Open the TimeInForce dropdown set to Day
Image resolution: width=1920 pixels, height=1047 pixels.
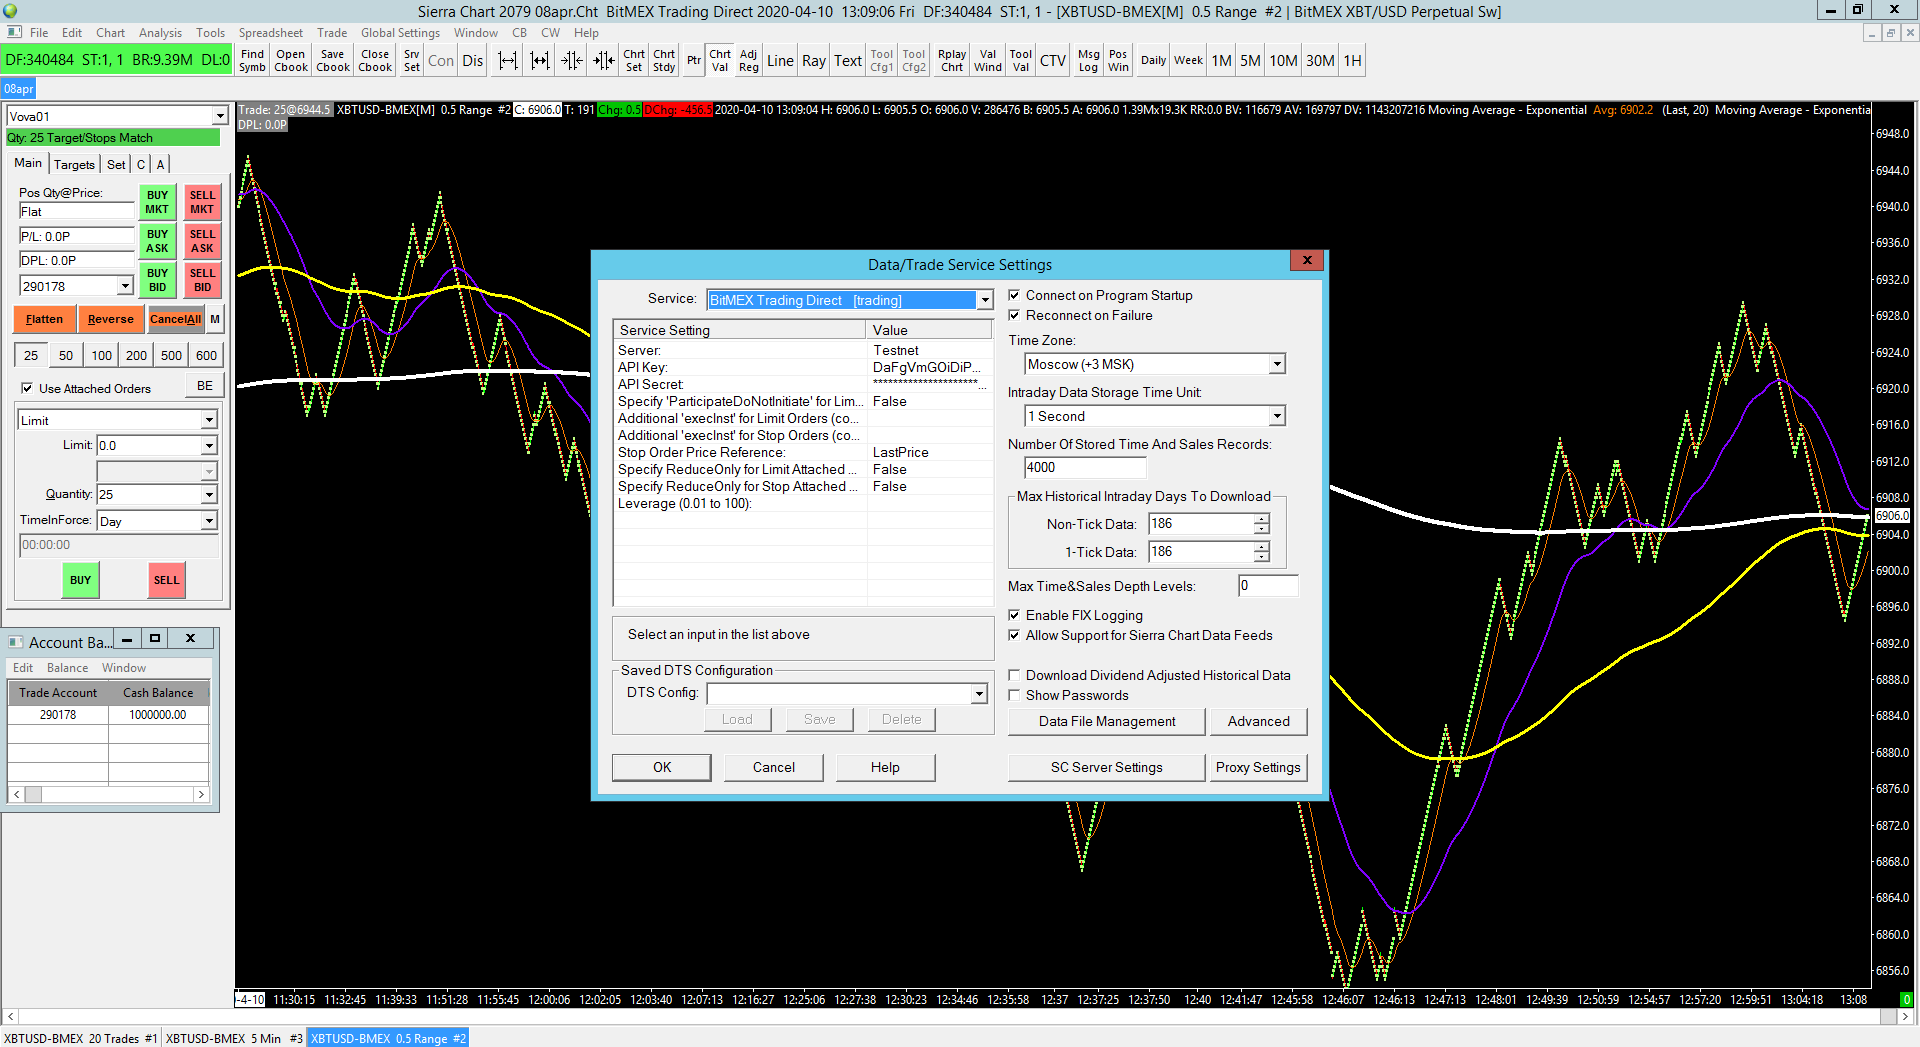click(209, 520)
